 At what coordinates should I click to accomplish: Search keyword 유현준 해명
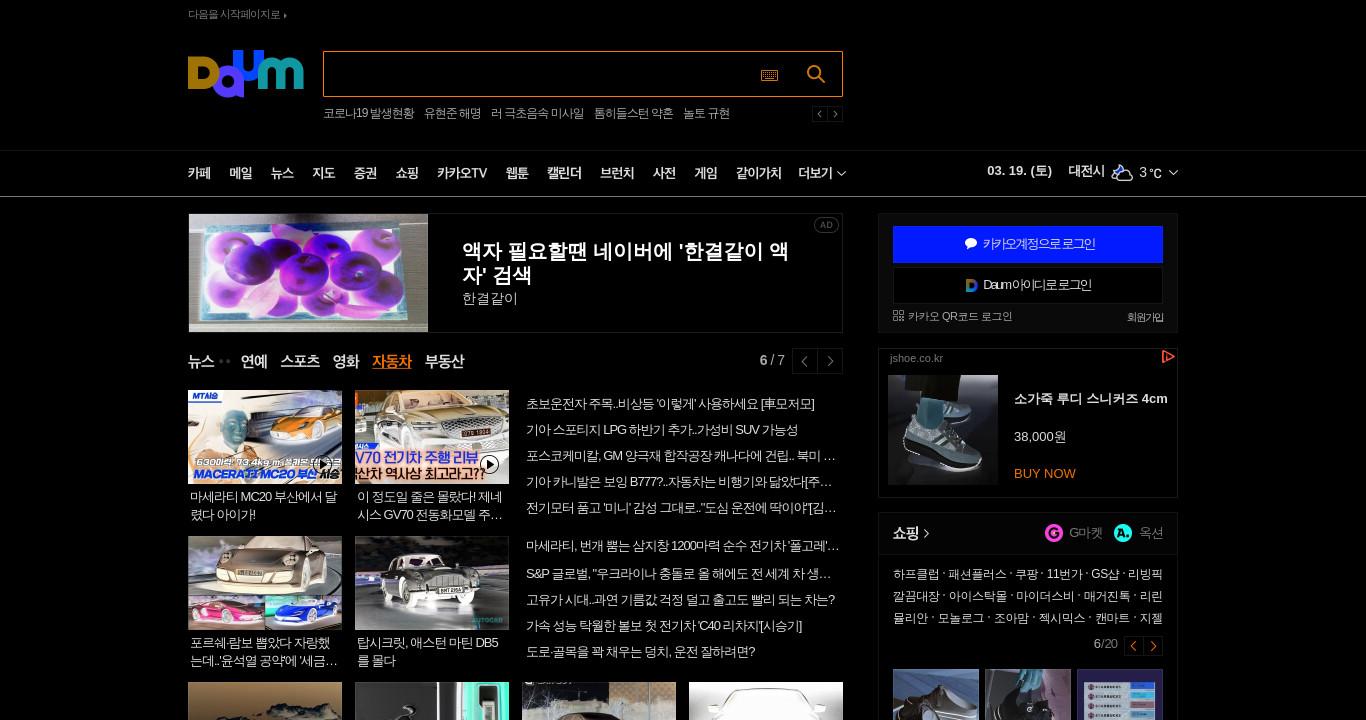pos(452,114)
